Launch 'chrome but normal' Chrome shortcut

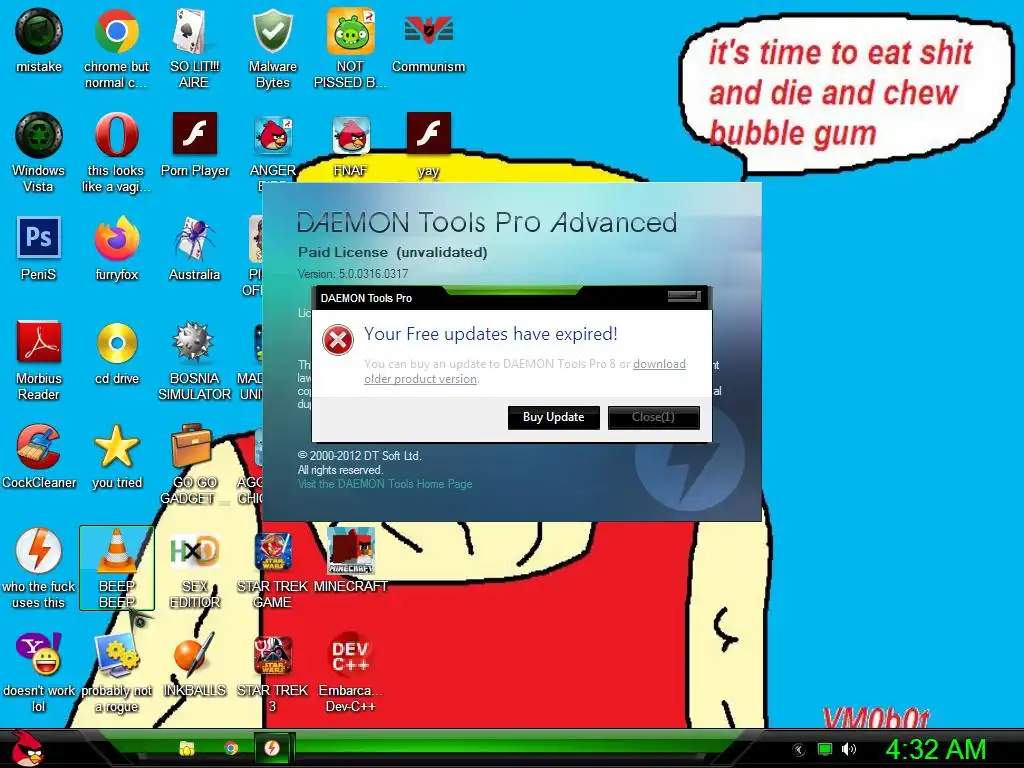[116, 31]
